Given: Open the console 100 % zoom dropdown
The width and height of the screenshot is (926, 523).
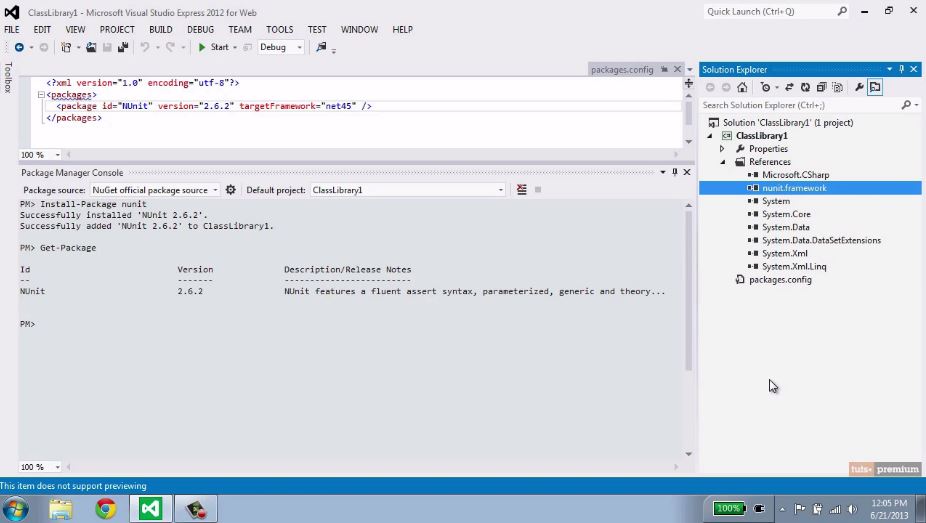Looking at the screenshot, I should pyautogui.click(x=57, y=467).
